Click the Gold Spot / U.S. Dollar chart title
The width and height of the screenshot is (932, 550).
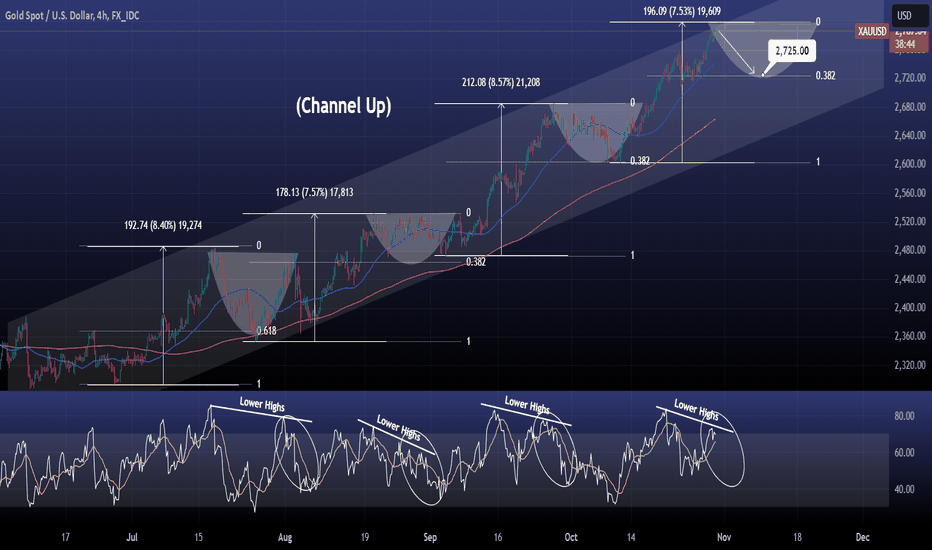(72, 15)
